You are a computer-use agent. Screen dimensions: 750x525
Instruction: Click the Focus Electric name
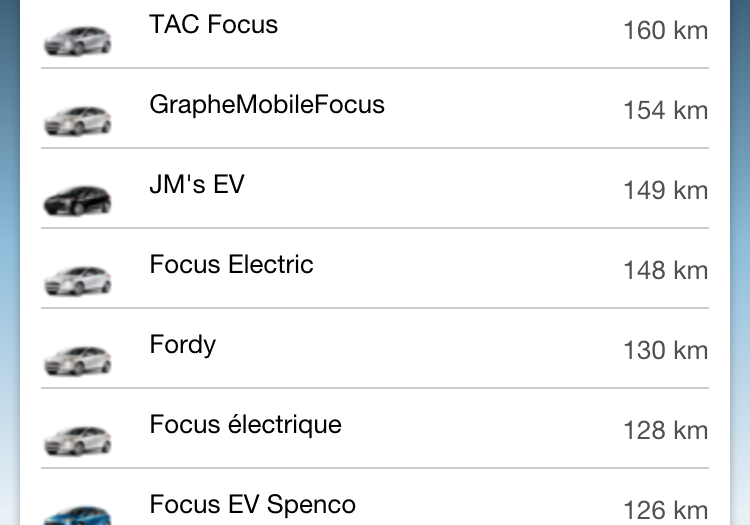pos(231,265)
